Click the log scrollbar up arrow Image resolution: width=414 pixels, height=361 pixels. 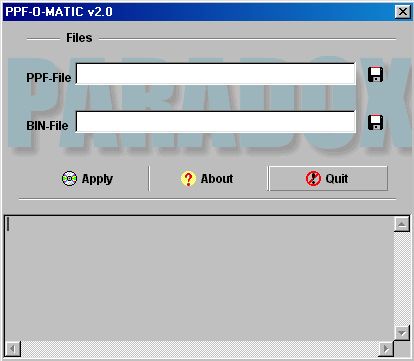(402, 224)
